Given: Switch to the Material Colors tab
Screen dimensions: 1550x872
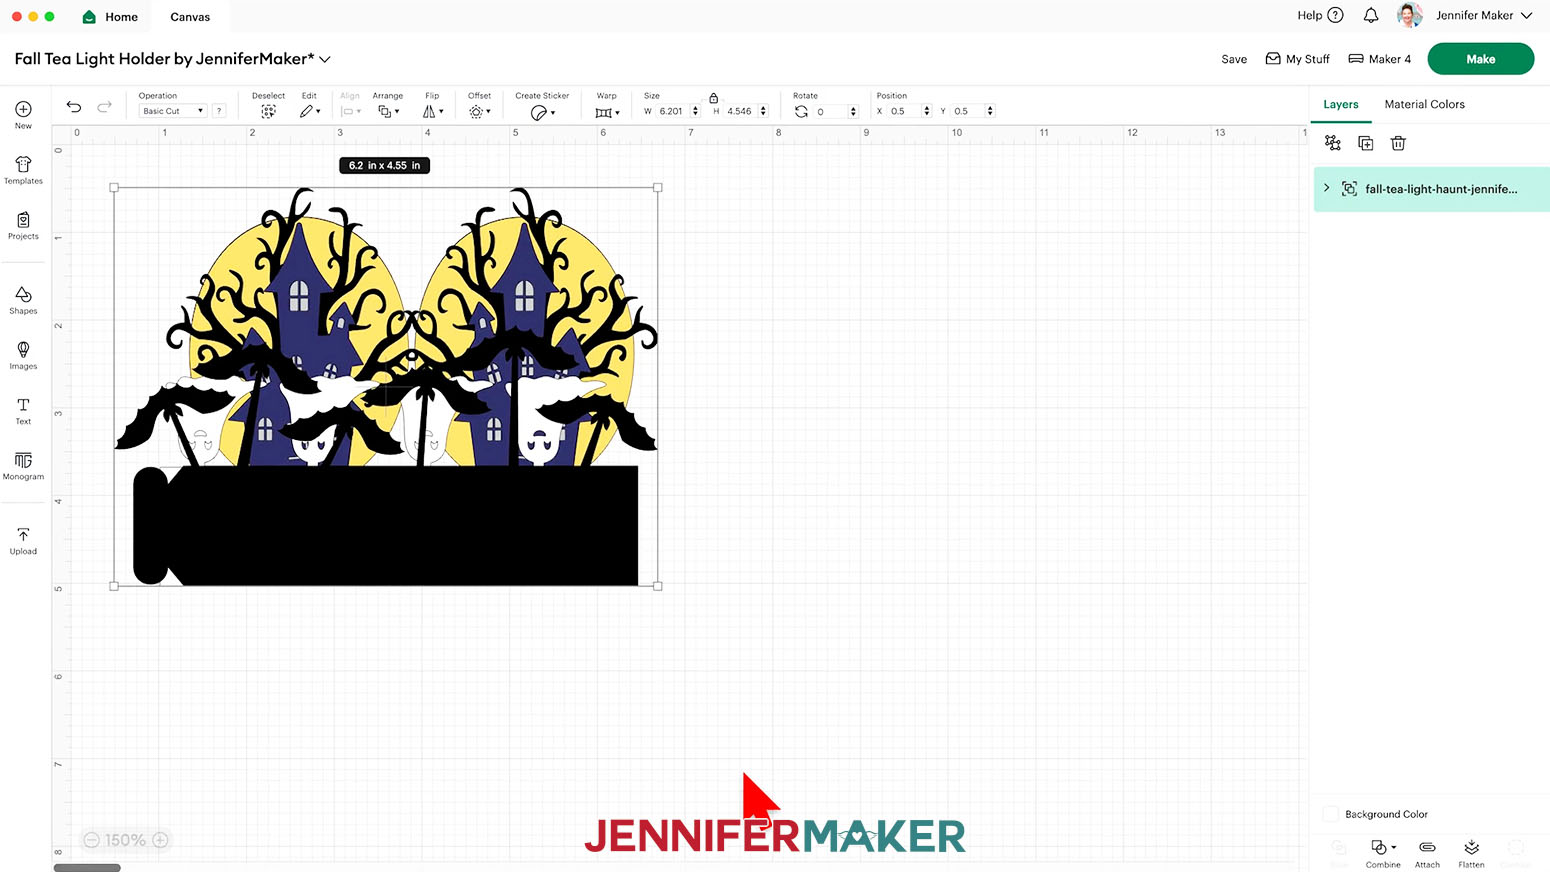Looking at the screenshot, I should pyautogui.click(x=1424, y=104).
